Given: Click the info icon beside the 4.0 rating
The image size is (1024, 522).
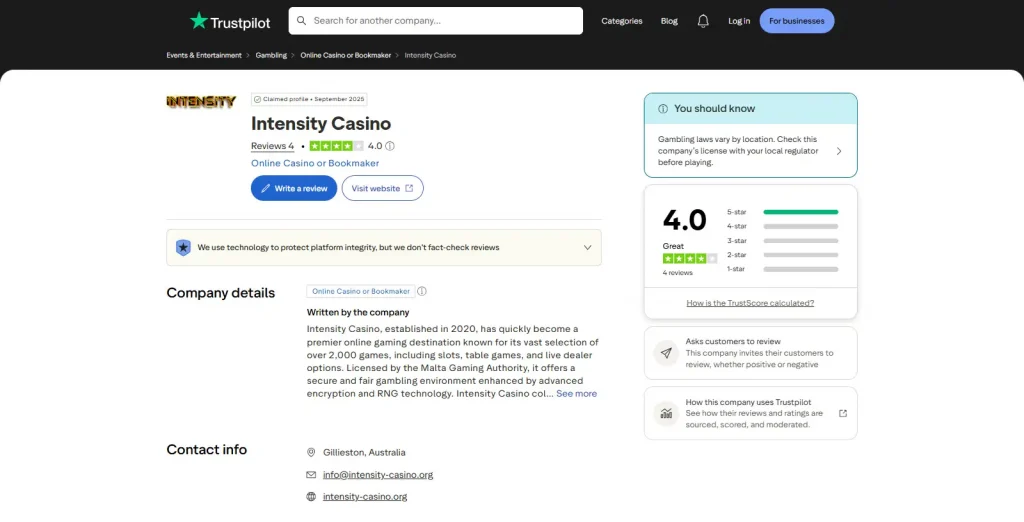Looking at the screenshot, I should [x=390, y=146].
